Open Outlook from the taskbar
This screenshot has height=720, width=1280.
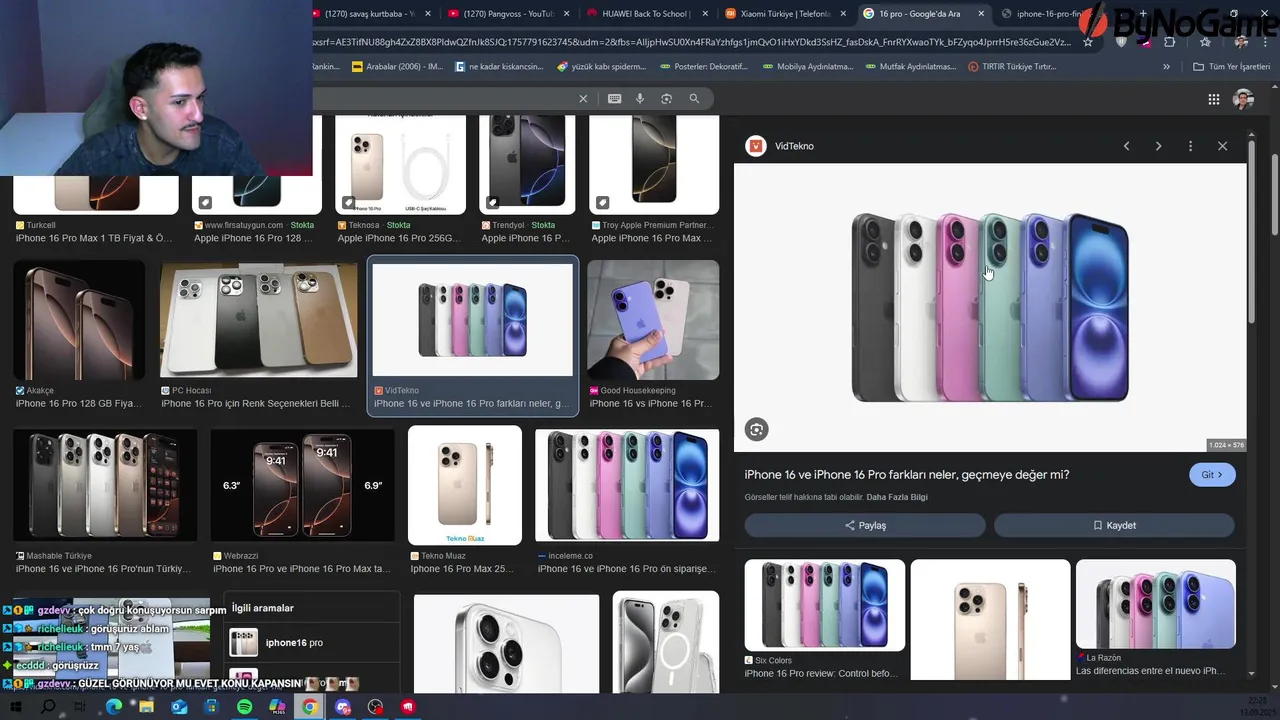click(x=179, y=707)
